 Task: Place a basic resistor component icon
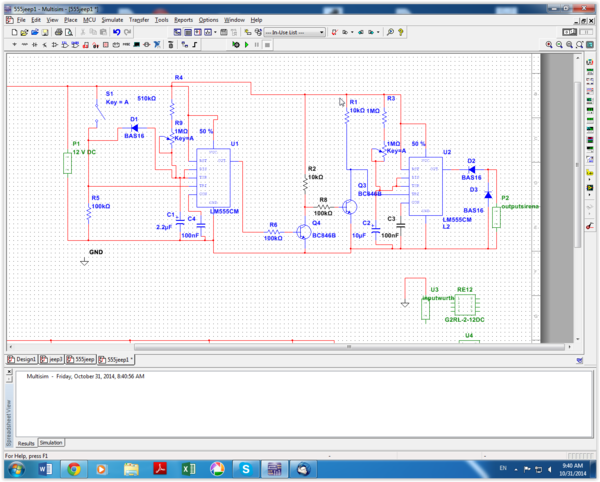click(24, 45)
